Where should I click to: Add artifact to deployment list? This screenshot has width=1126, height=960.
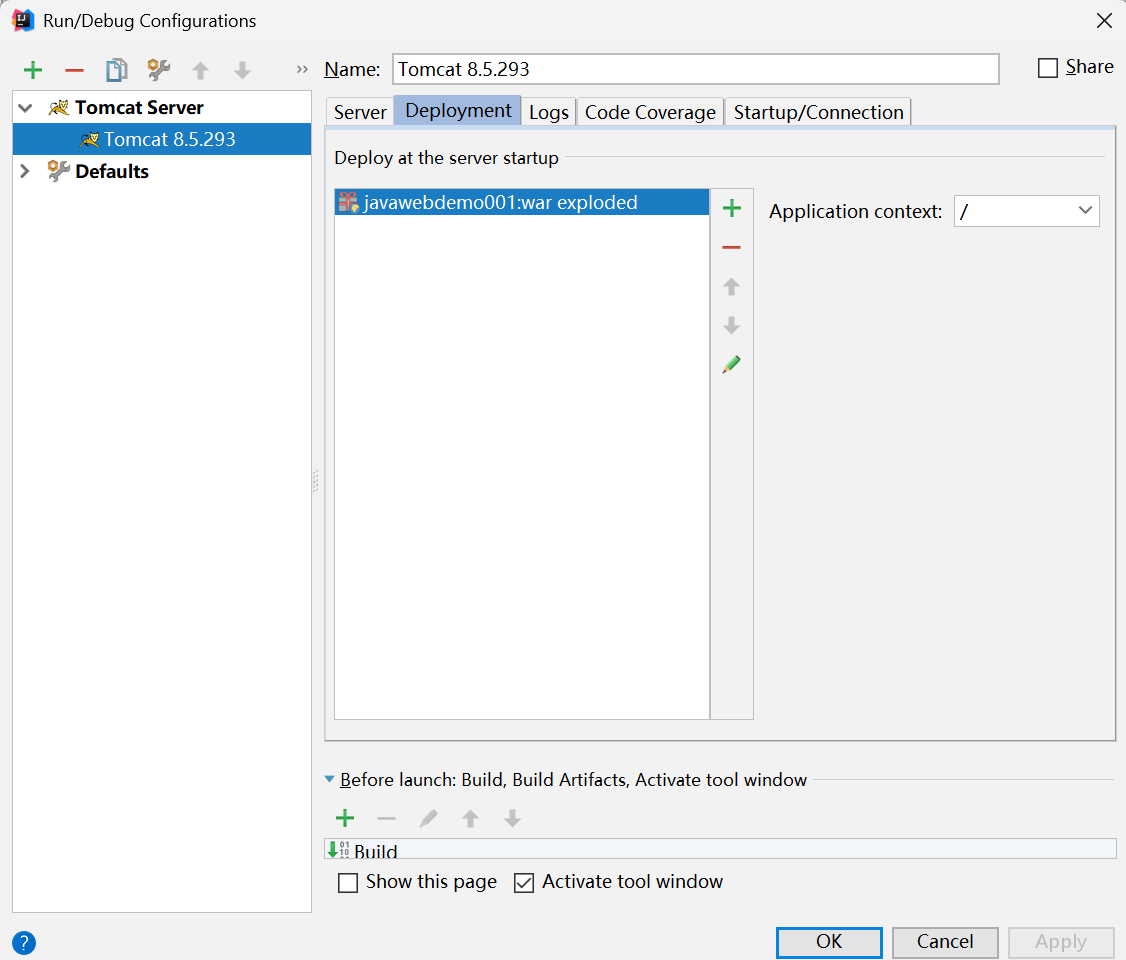click(732, 208)
